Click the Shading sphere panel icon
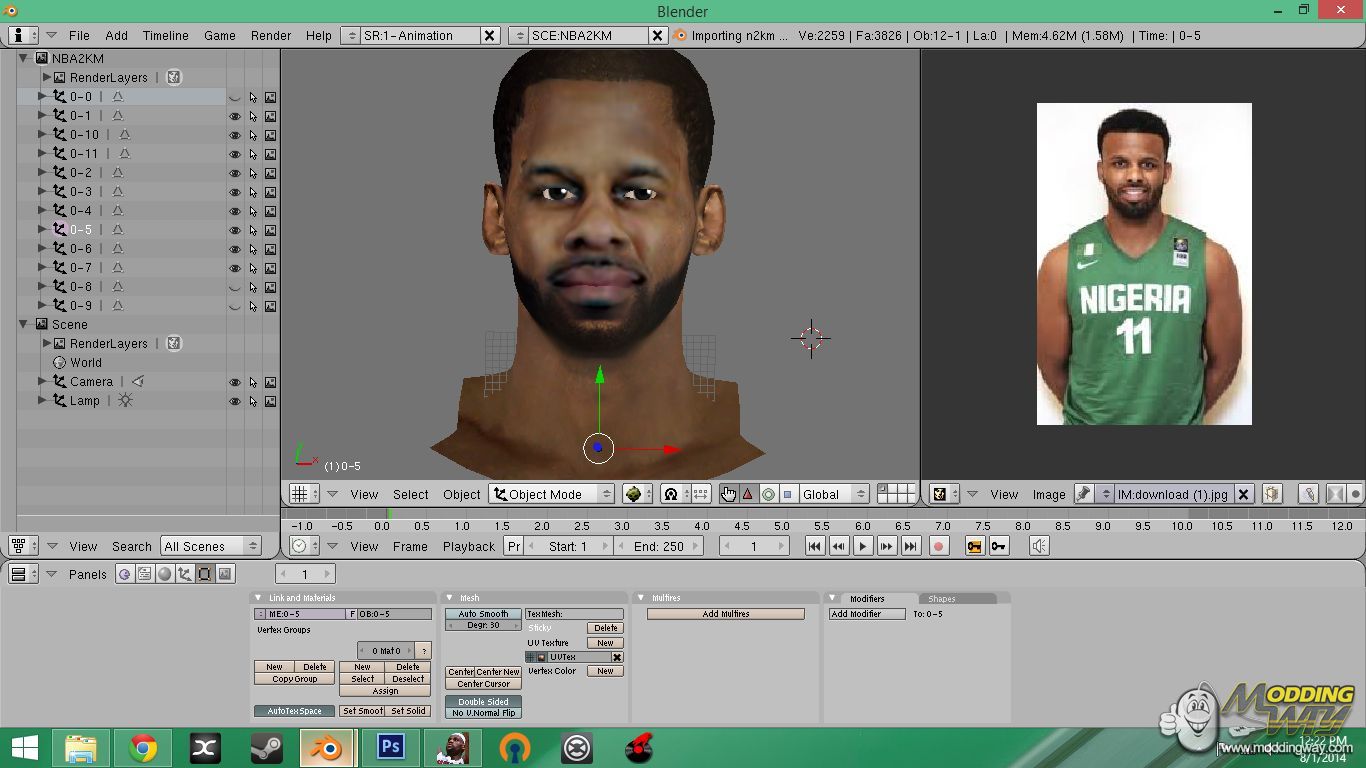 164,574
